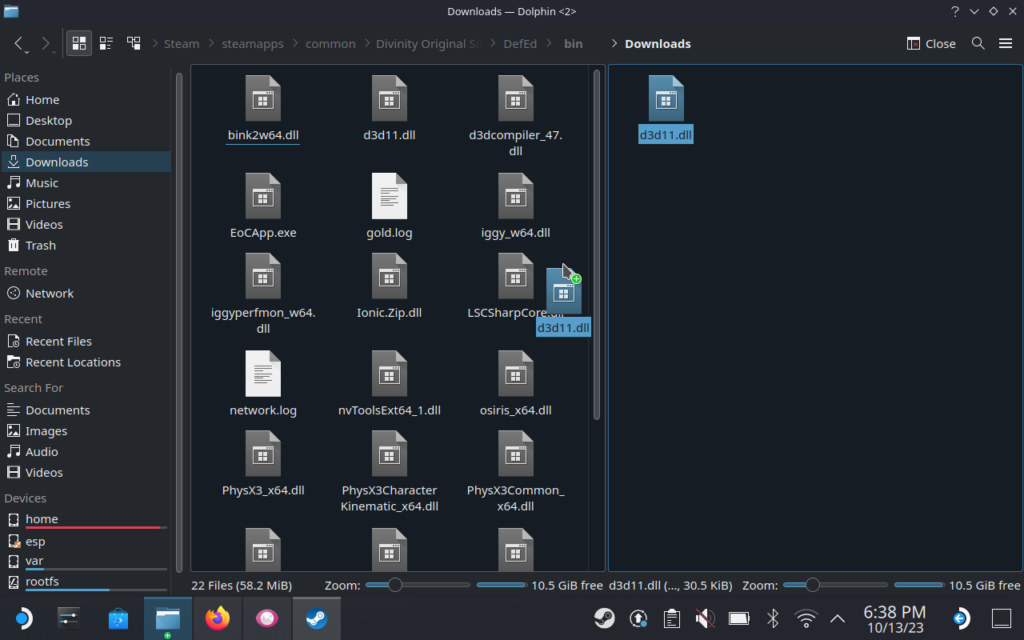The image size is (1024, 640).
Task: Open clipboard tray icon
Action: 671,618
